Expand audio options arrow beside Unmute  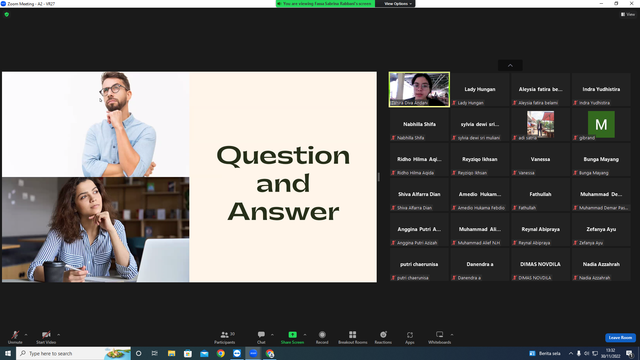tap(26, 335)
